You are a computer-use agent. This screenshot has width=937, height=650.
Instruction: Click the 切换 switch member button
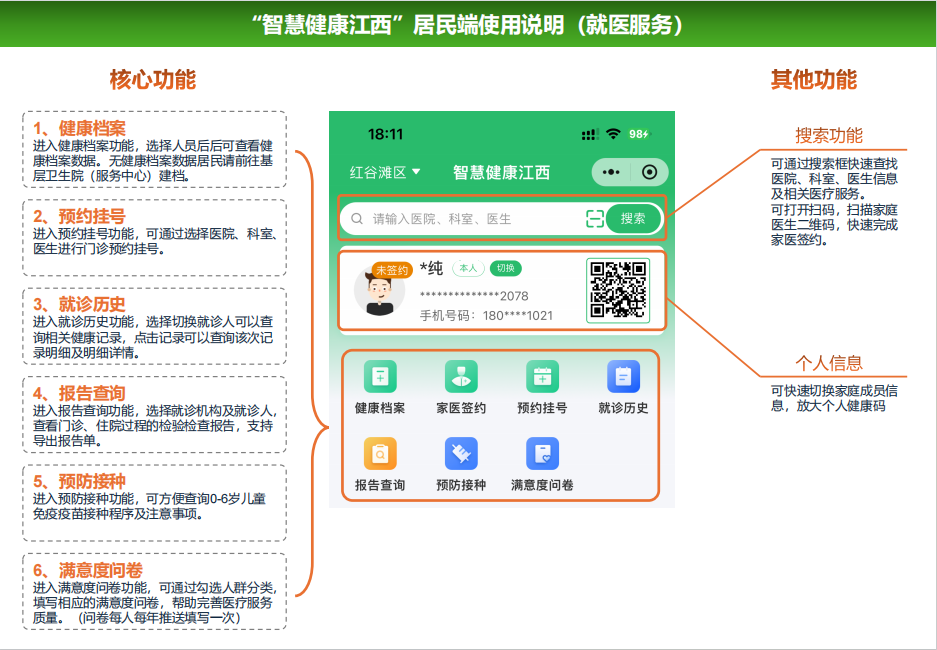[506, 268]
